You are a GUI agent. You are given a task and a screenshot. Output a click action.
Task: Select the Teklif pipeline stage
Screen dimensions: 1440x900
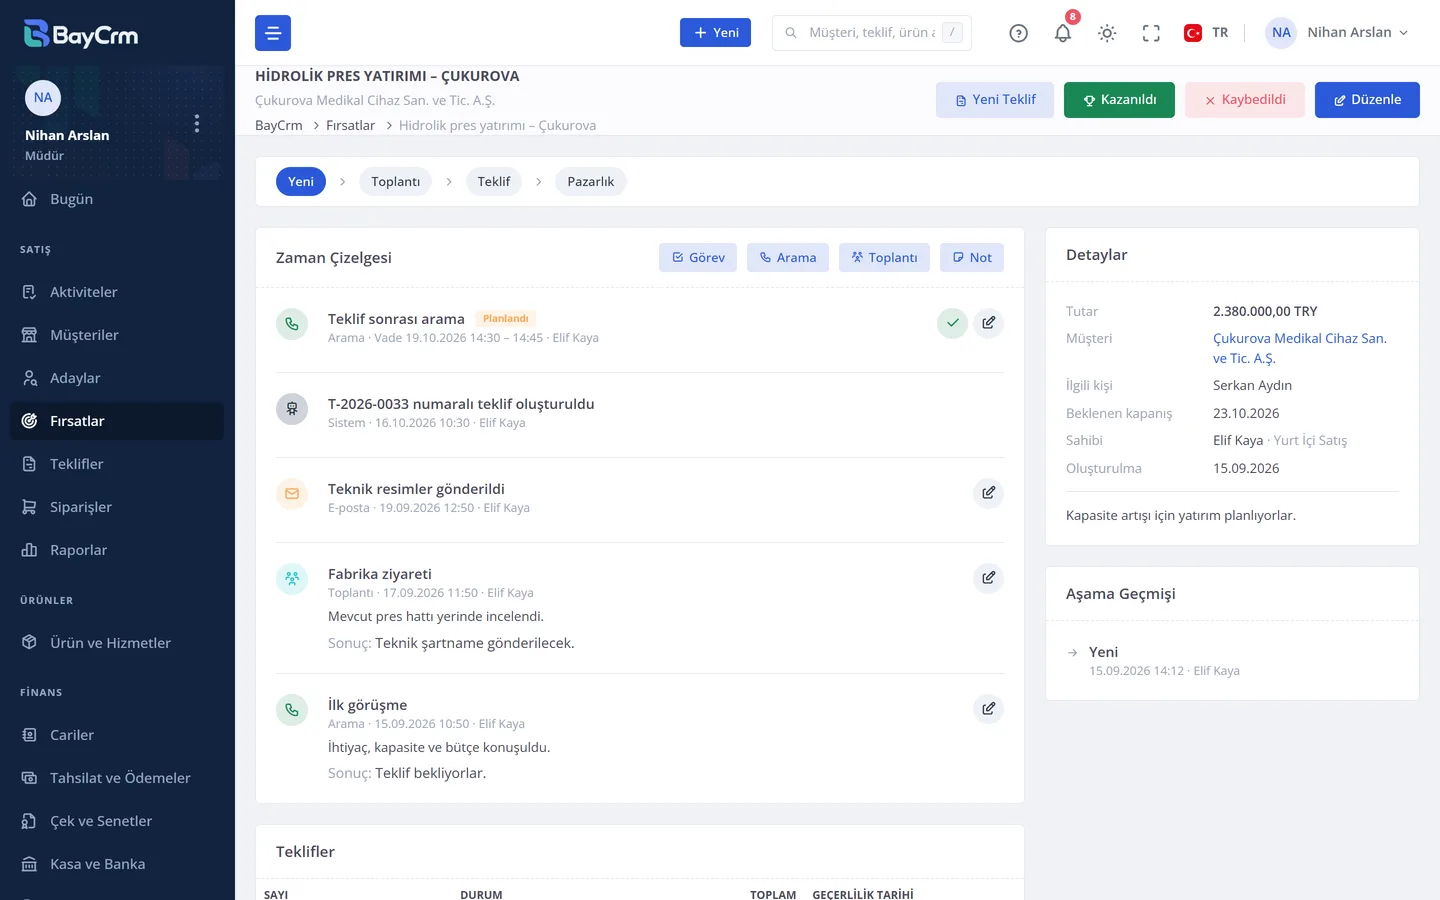[494, 182]
